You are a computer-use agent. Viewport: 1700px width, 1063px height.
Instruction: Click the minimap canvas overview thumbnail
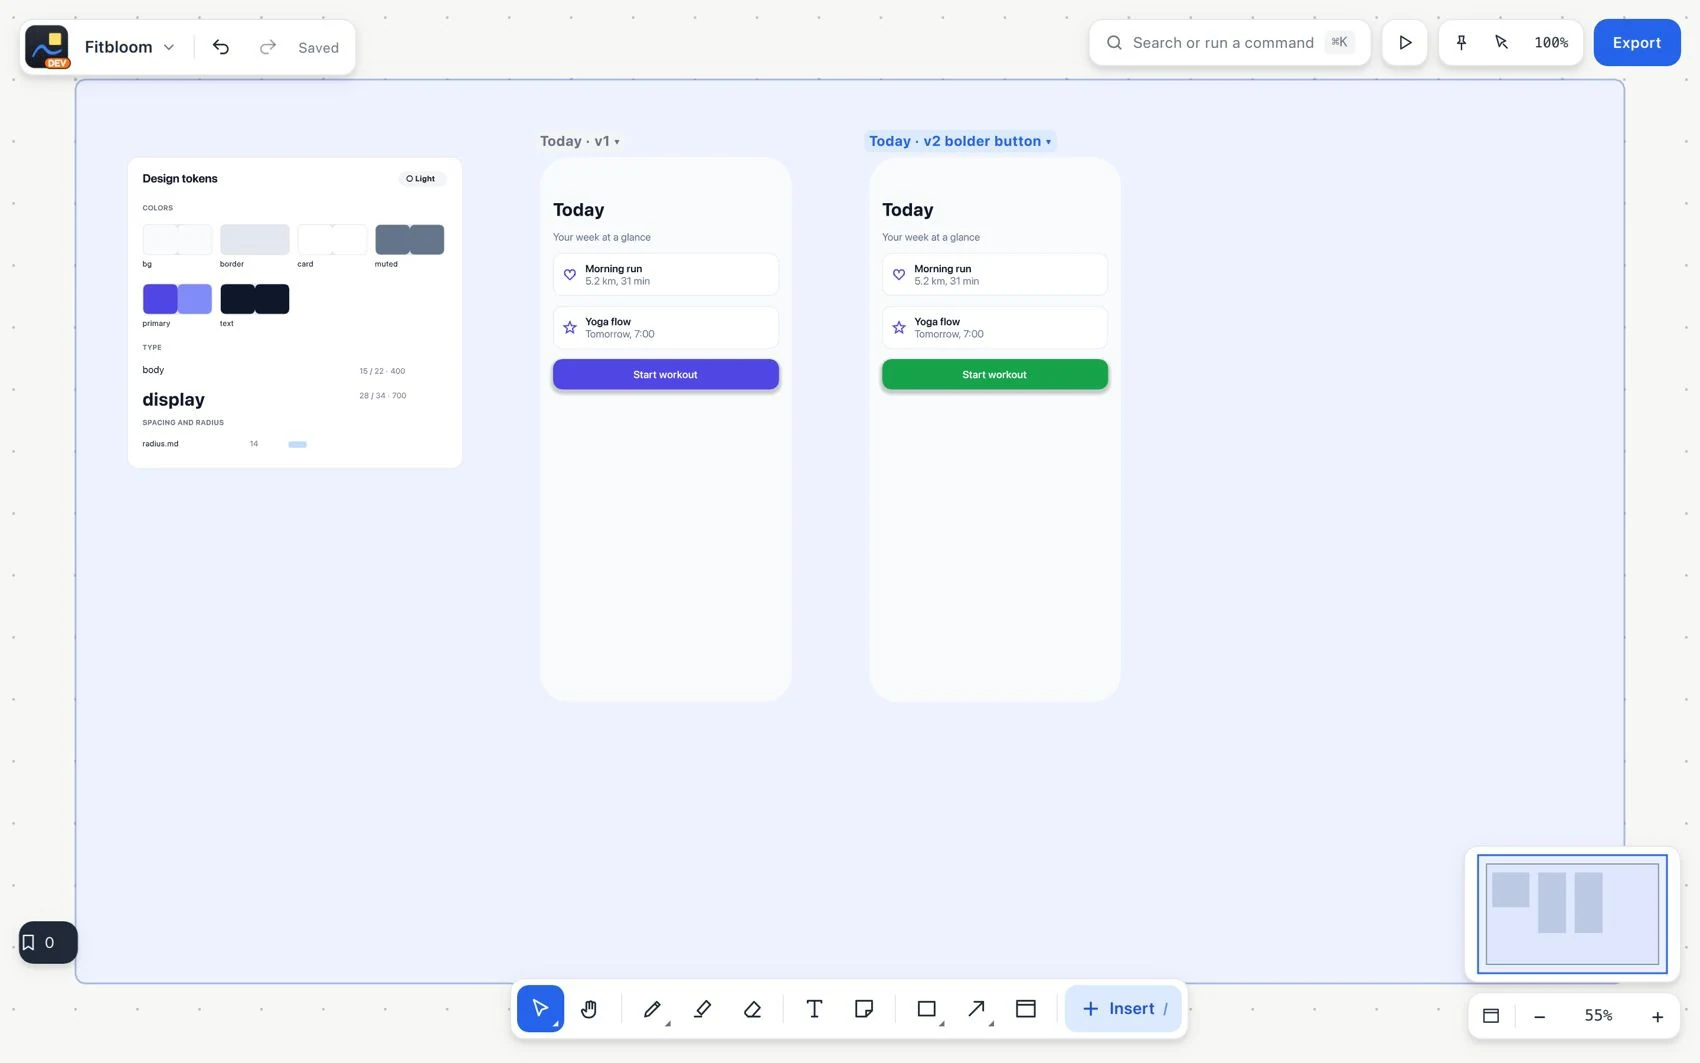(1572, 913)
